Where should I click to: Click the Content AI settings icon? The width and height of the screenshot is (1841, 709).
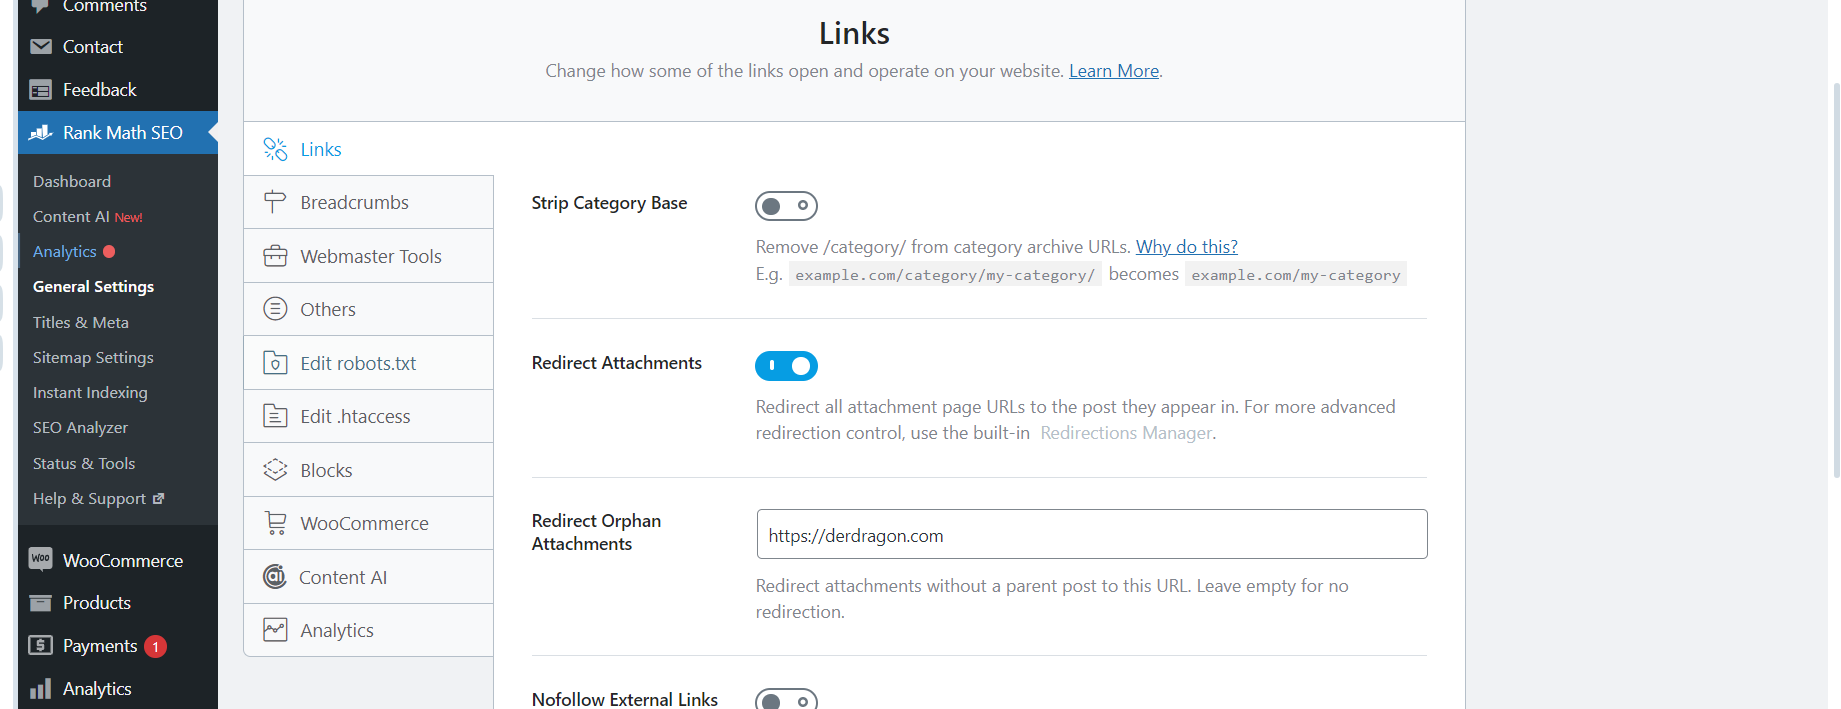(274, 577)
